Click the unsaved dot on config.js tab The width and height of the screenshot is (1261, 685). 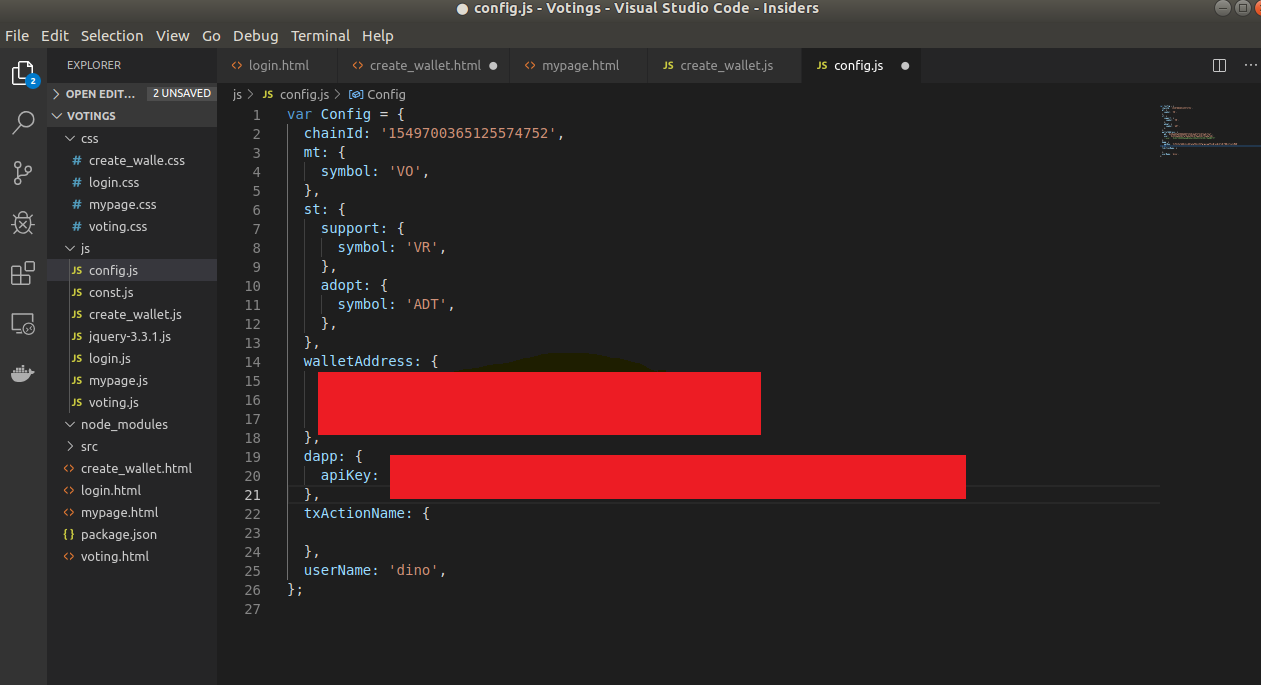click(904, 64)
